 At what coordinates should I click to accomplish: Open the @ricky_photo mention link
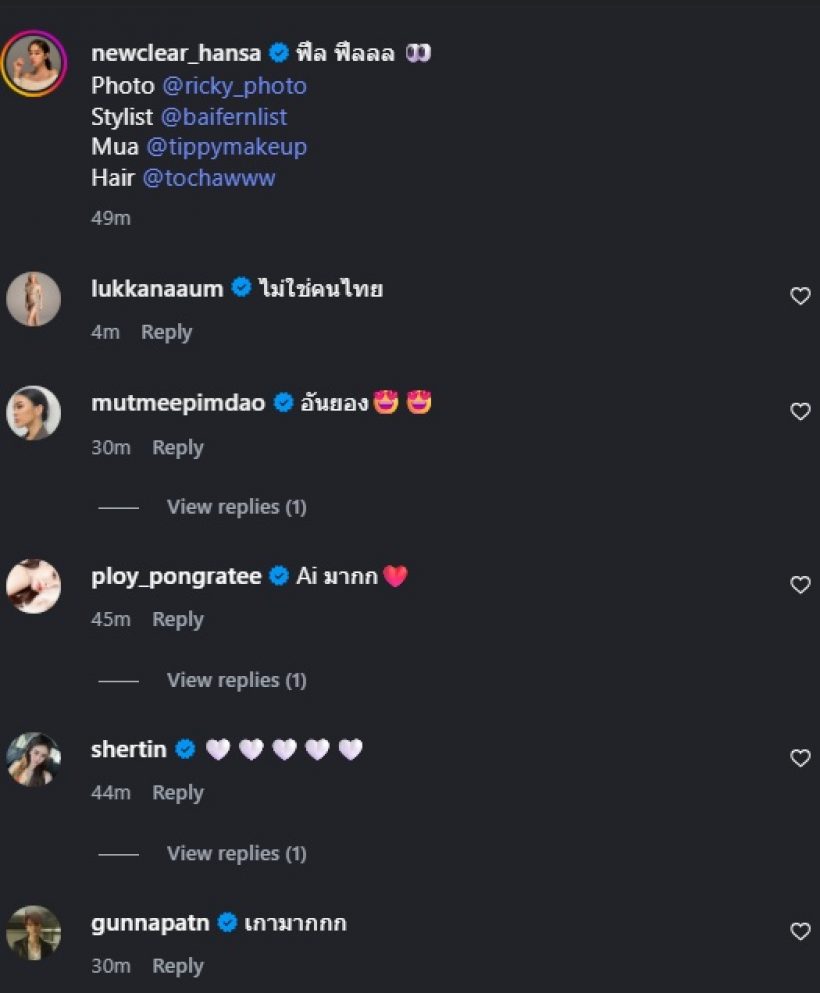coord(234,86)
